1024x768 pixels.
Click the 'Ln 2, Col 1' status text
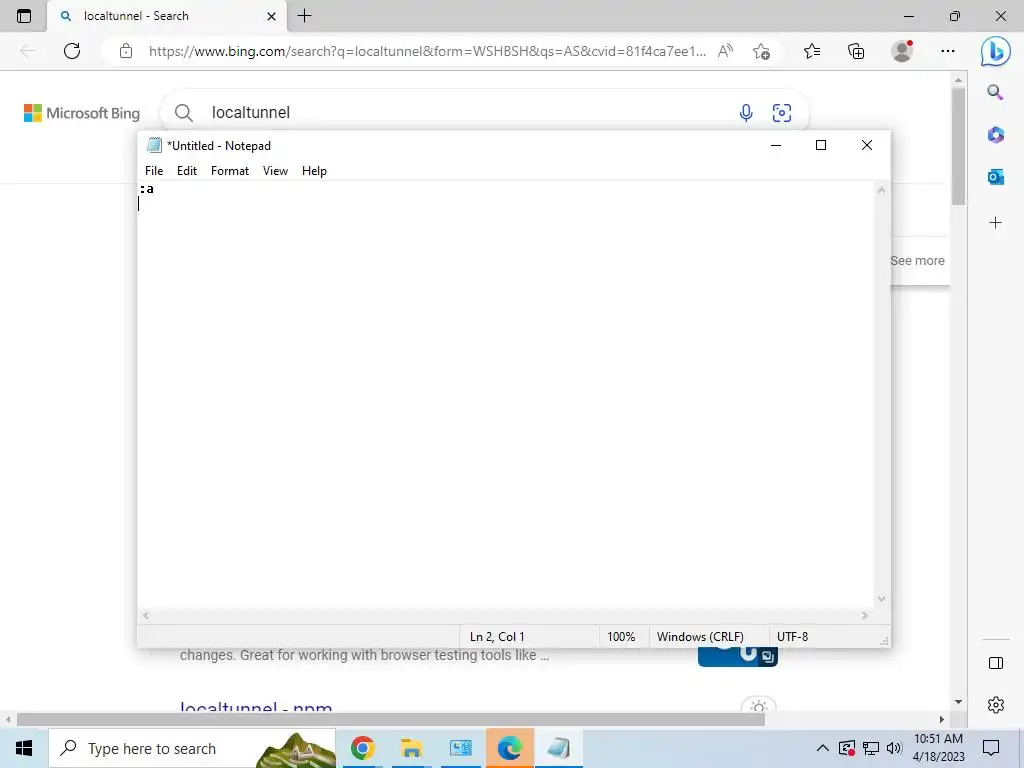click(497, 637)
